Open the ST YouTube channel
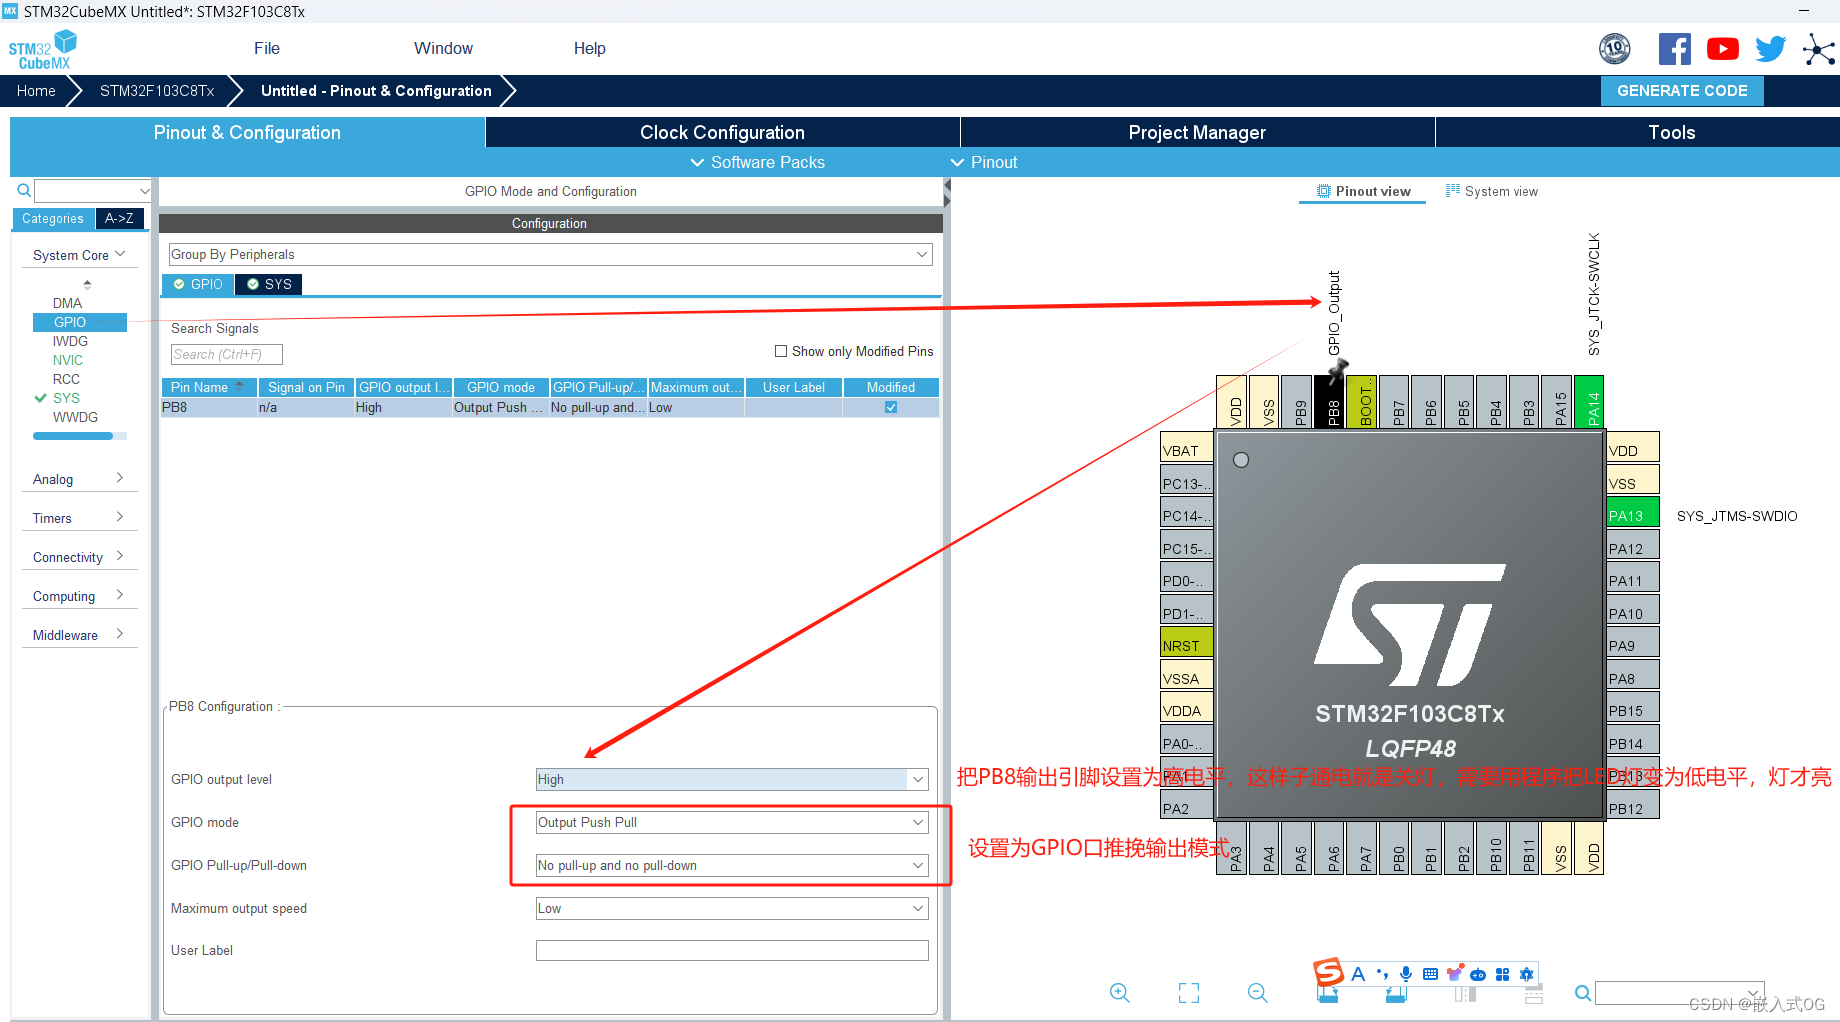The width and height of the screenshot is (1840, 1022). pyautogui.click(x=1722, y=49)
